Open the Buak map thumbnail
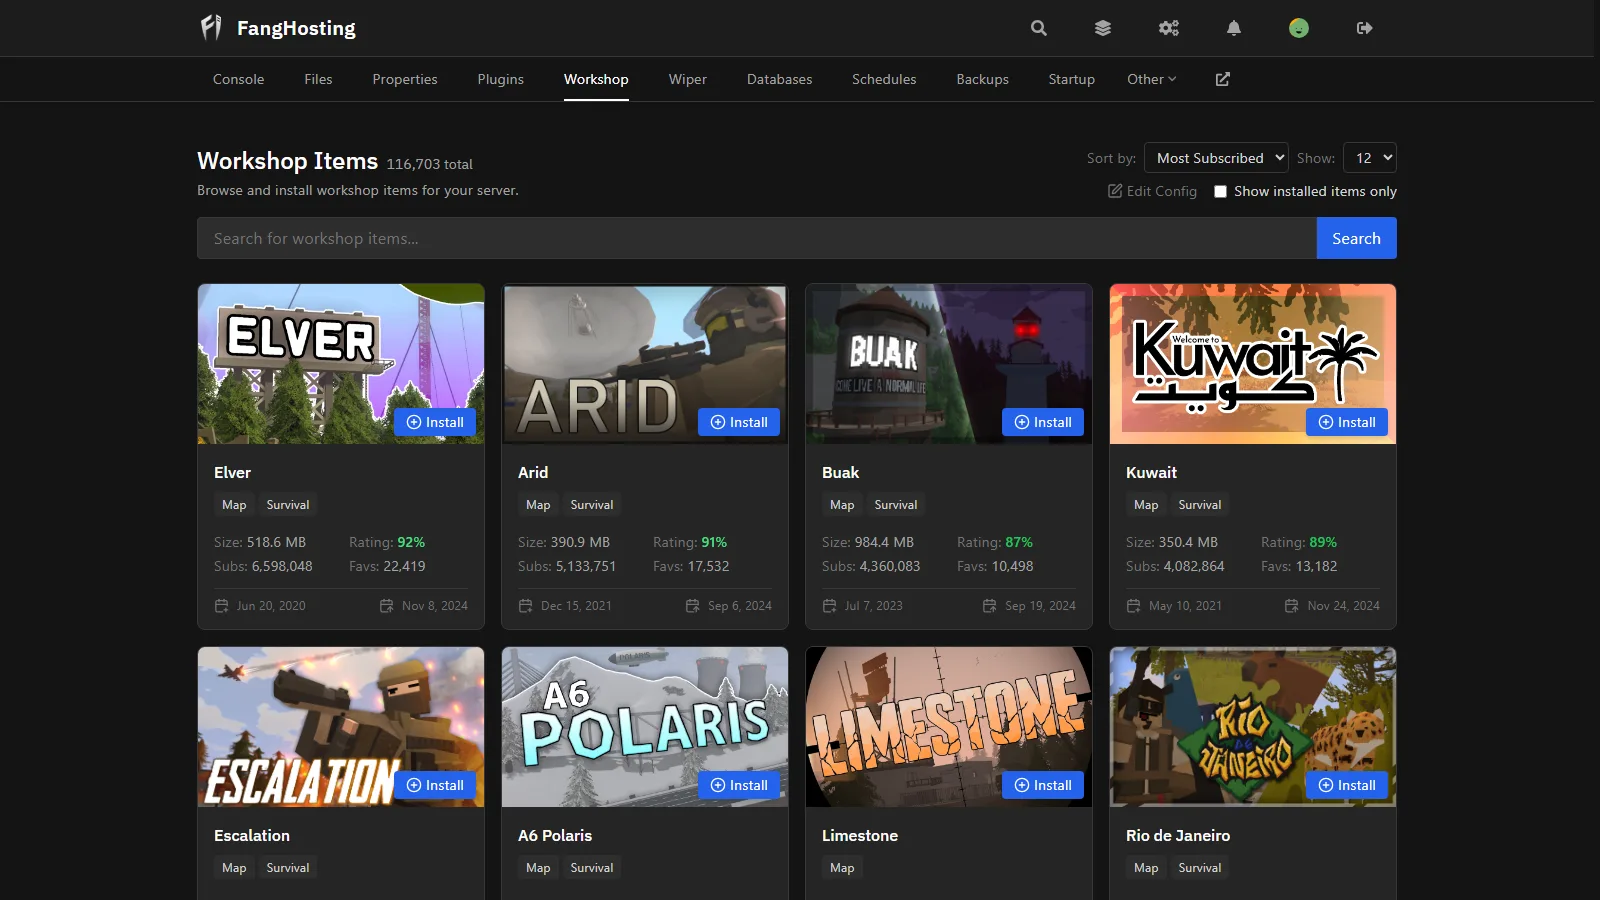Viewport: 1600px width, 900px height. (x=949, y=364)
